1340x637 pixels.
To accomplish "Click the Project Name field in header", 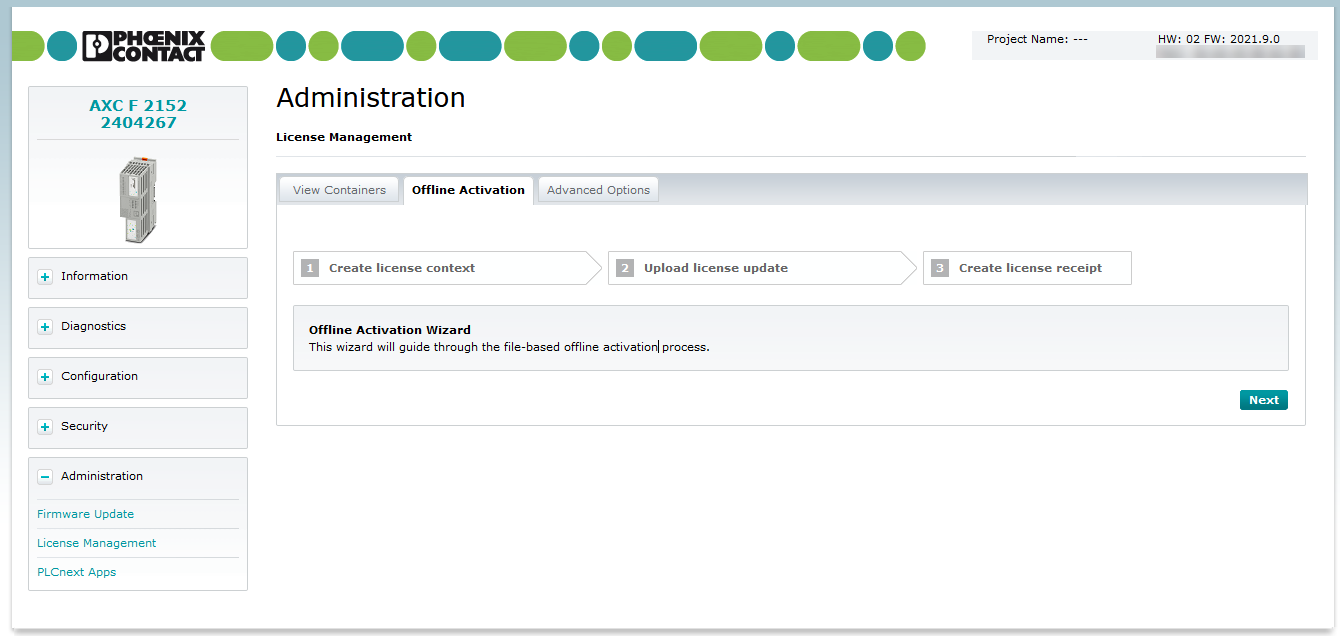I will point(1037,39).
